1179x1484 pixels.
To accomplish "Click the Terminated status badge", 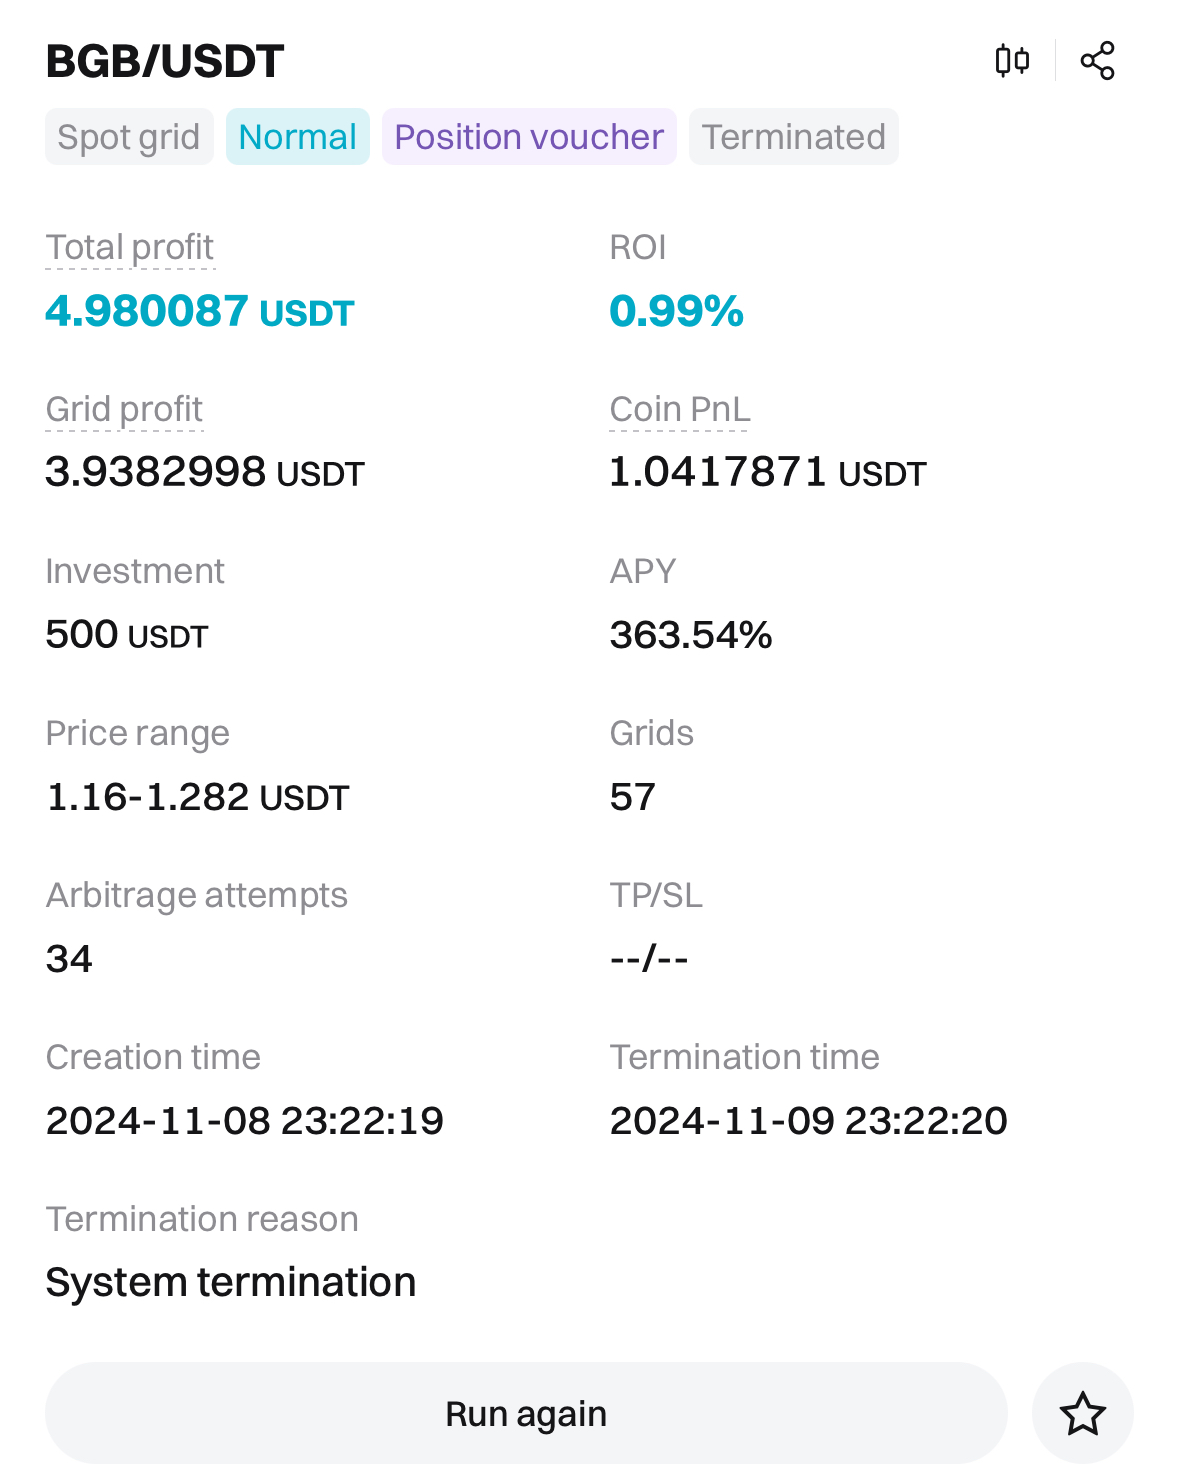I will tap(793, 136).
